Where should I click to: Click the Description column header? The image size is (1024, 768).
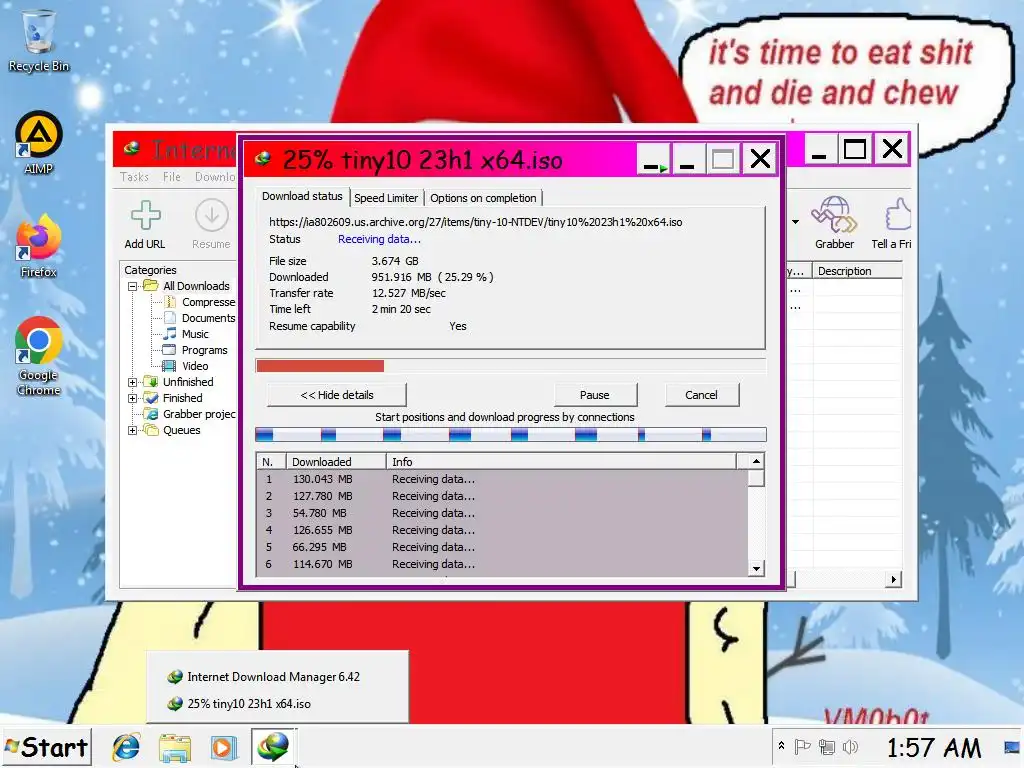click(x=857, y=271)
